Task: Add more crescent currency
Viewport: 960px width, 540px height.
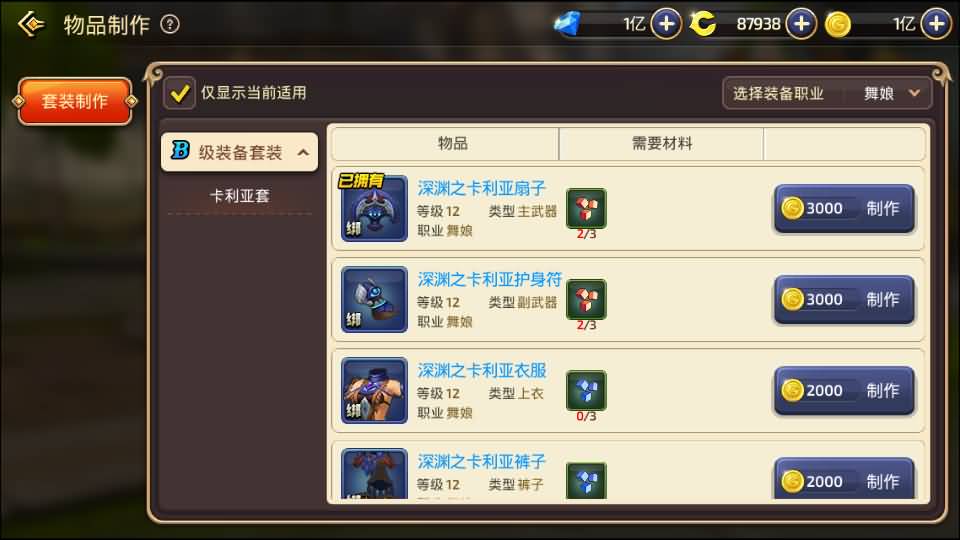Action: click(x=801, y=24)
